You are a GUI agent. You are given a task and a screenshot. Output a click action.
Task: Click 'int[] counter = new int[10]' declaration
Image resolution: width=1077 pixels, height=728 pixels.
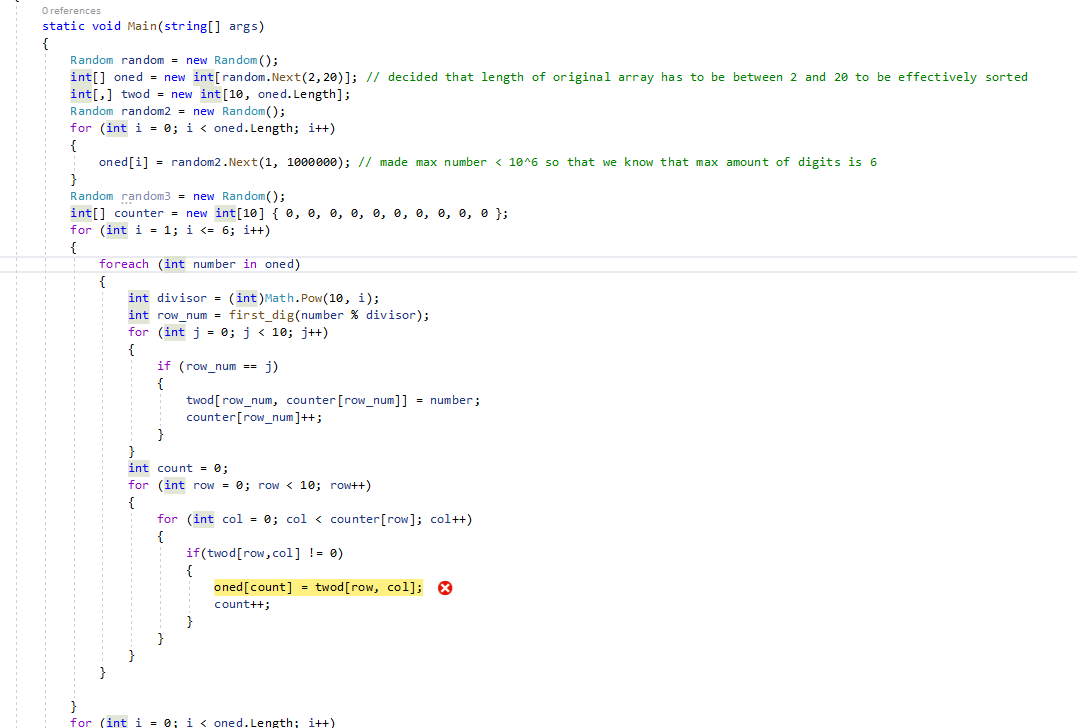click(289, 214)
